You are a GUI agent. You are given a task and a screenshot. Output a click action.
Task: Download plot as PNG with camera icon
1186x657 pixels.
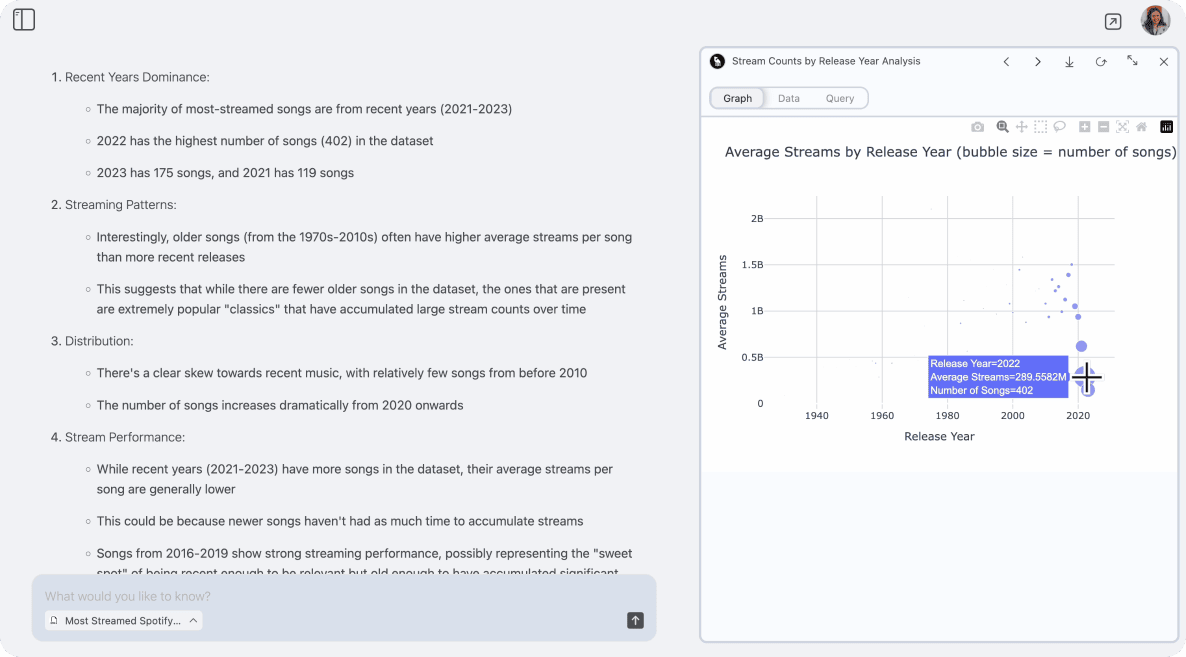click(x=978, y=127)
